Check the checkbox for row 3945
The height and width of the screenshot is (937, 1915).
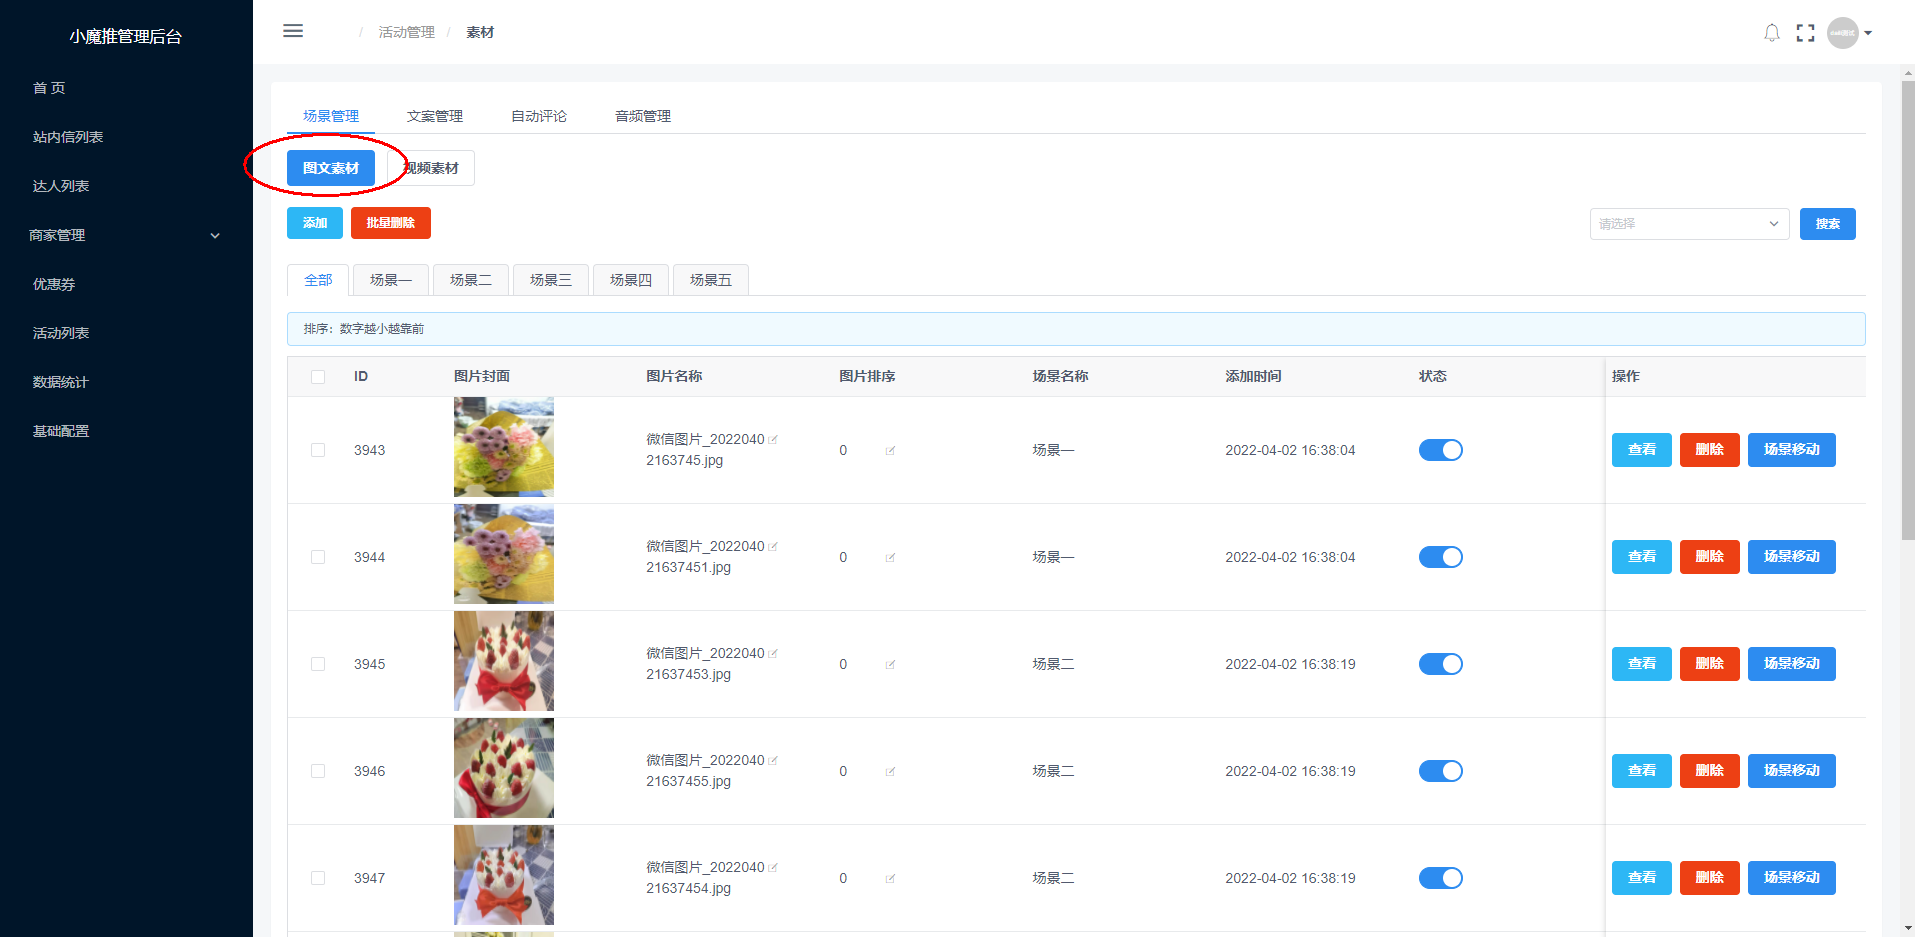(318, 664)
